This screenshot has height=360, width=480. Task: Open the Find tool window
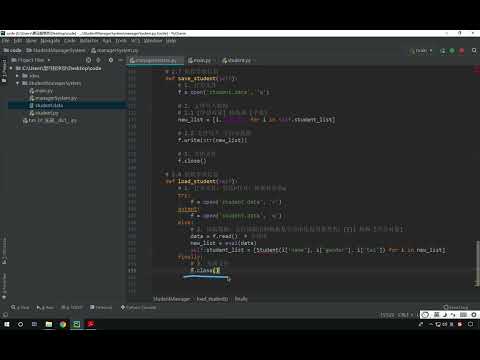coord(20,307)
